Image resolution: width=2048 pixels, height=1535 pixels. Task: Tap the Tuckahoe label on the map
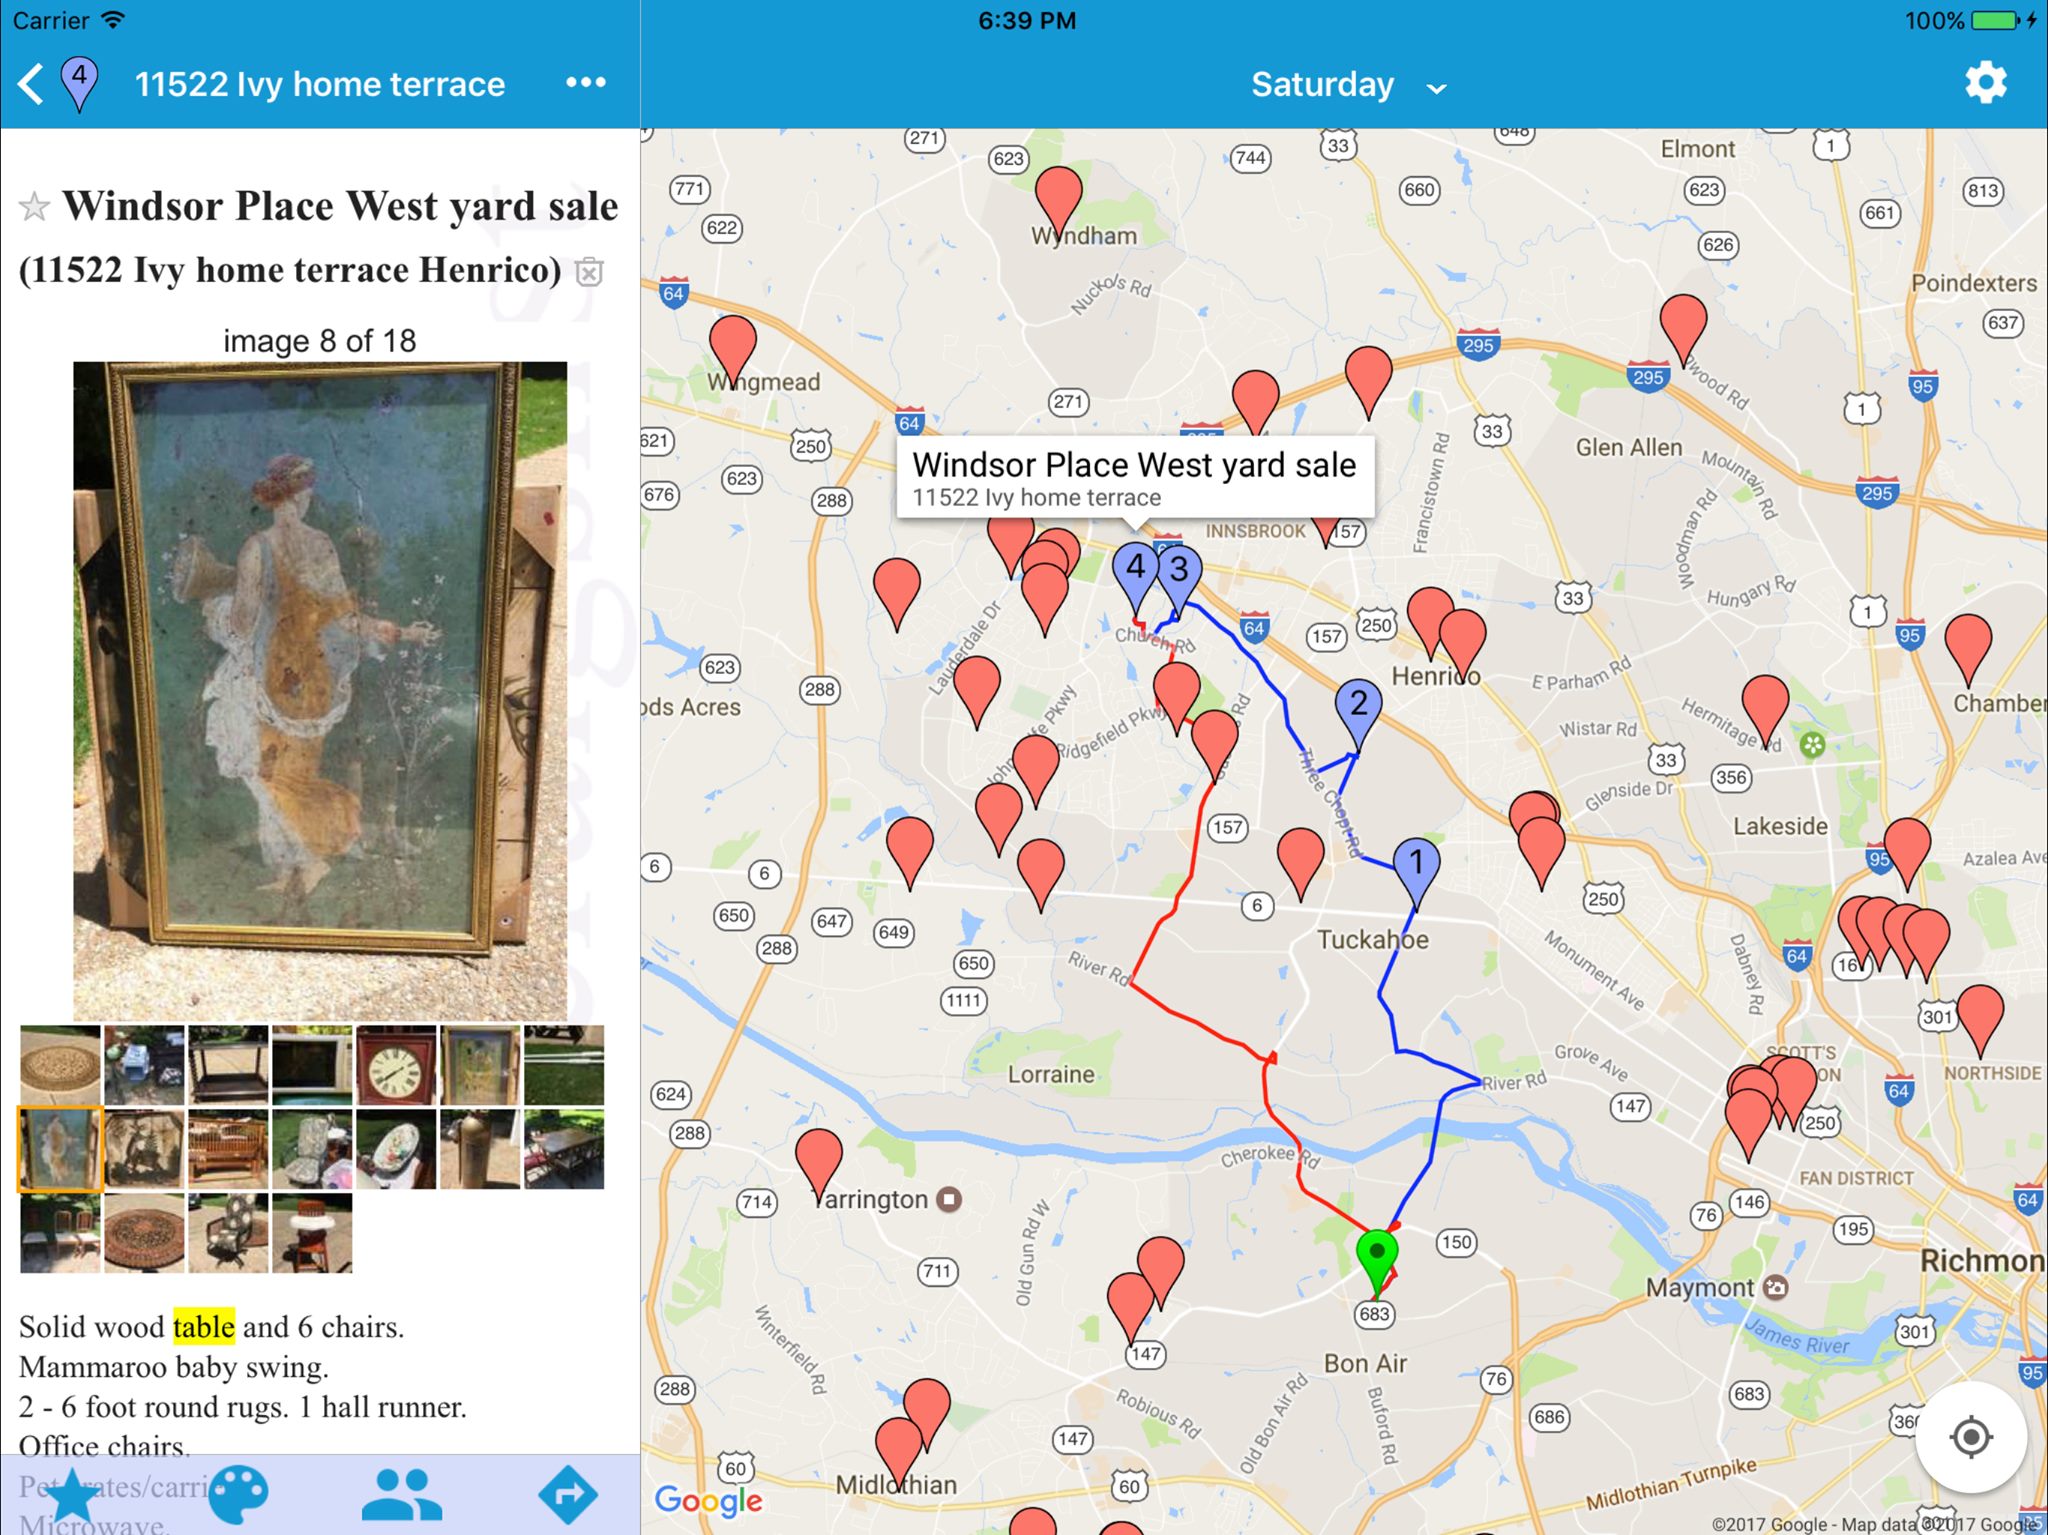pyautogui.click(x=1373, y=940)
